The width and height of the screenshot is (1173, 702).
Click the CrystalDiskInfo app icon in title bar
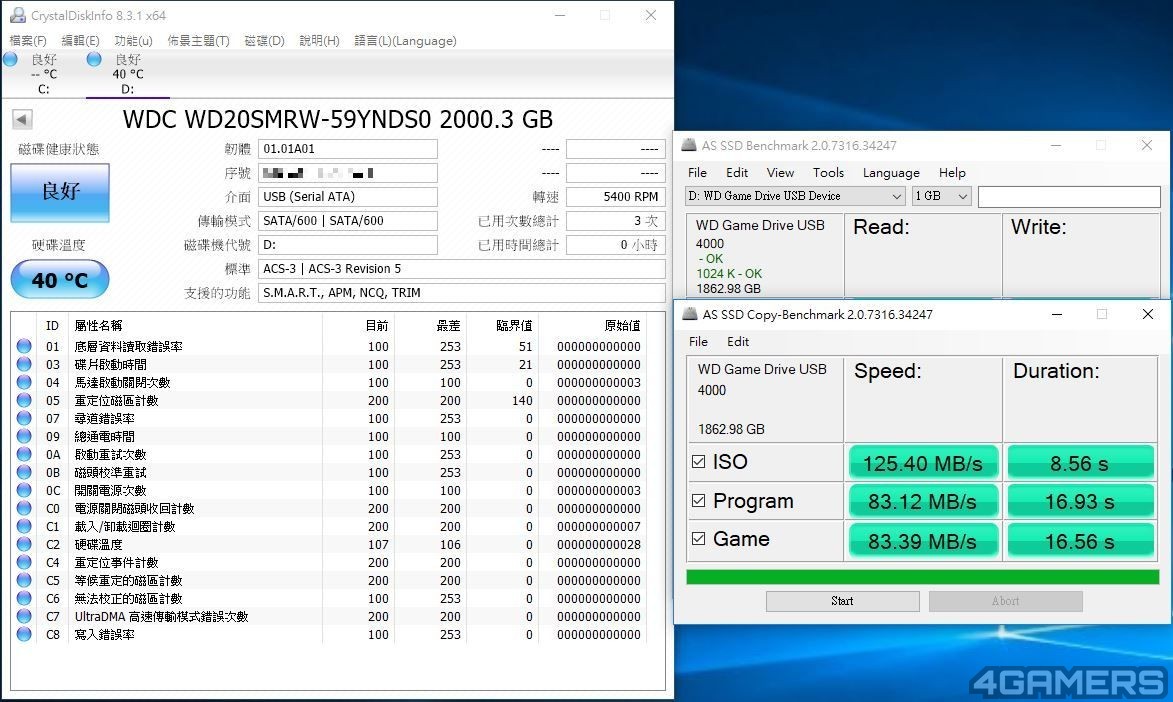click(17, 15)
